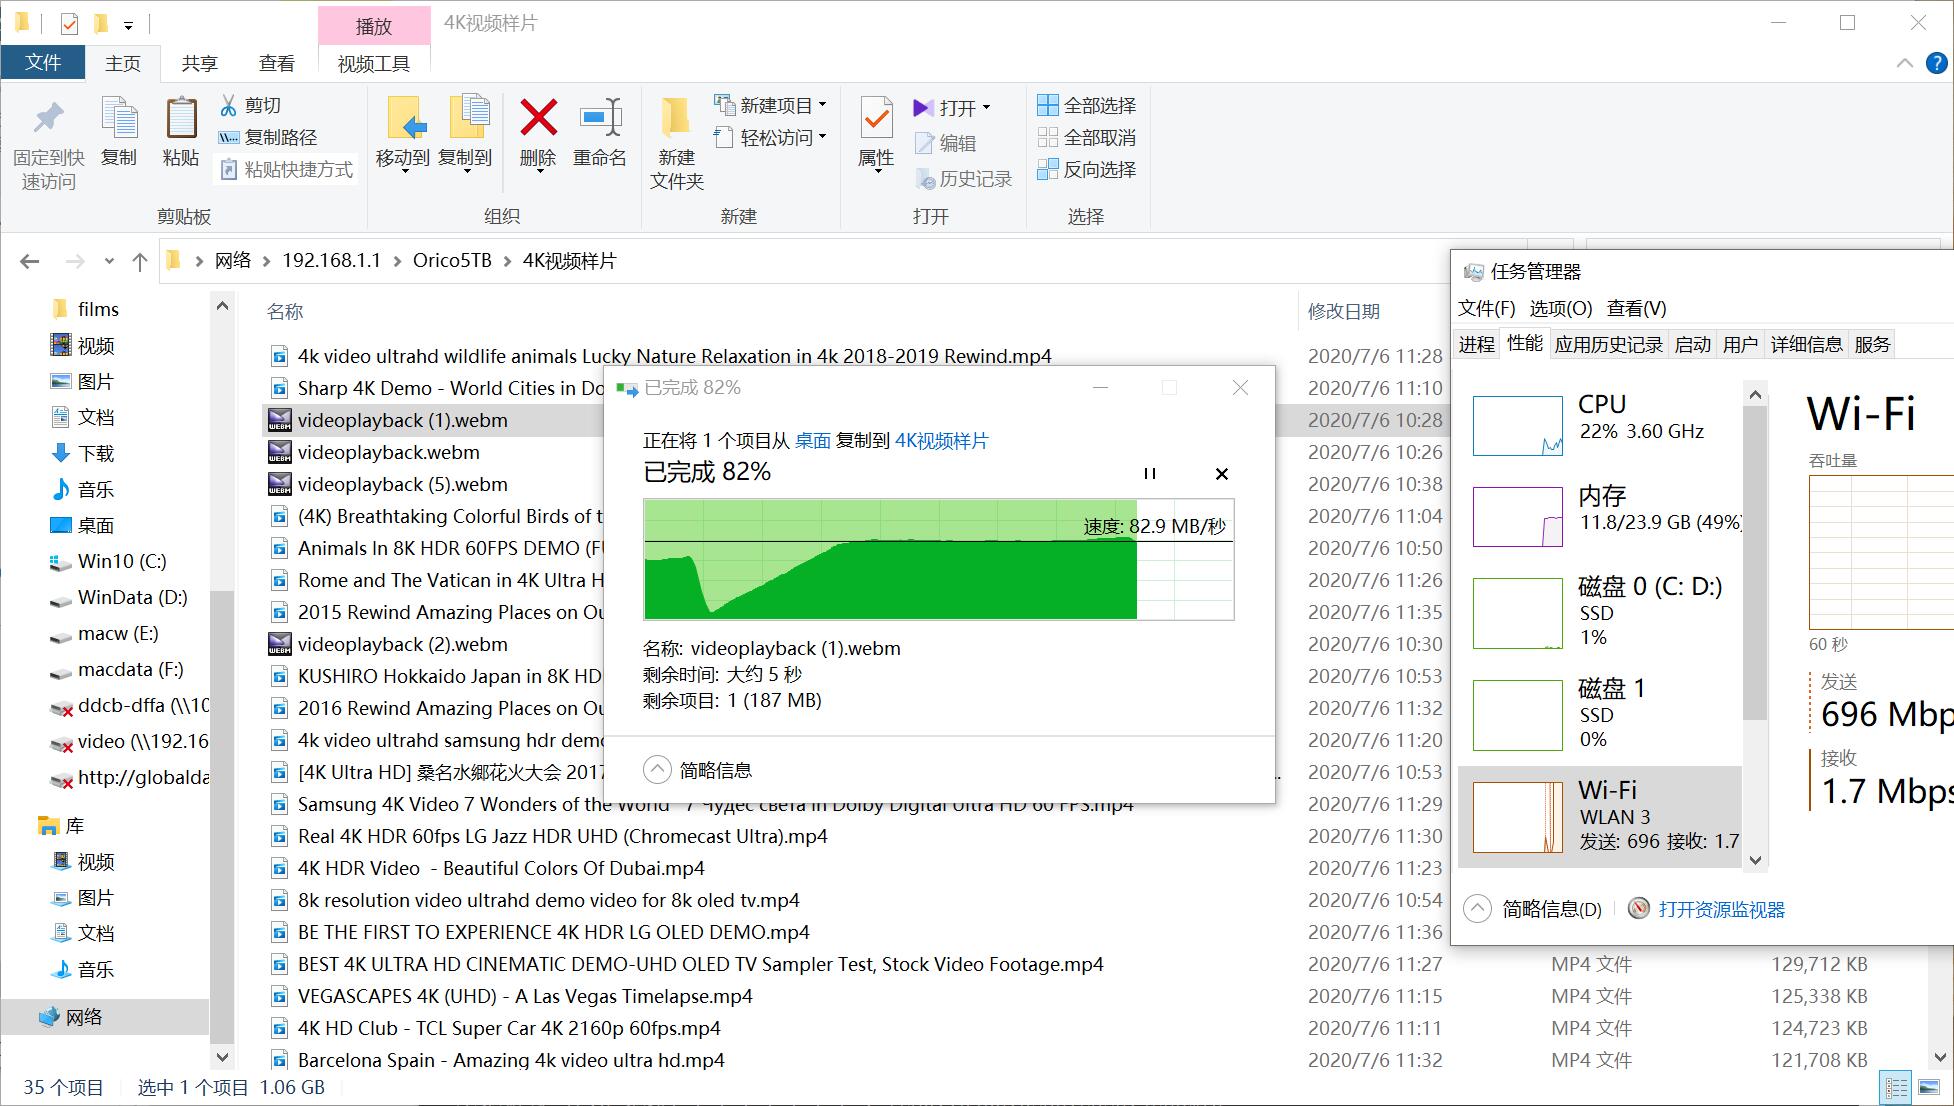The width and height of the screenshot is (1954, 1106).
Task: Click the New Folder (新建文件夹) icon
Action: (676, 119)
